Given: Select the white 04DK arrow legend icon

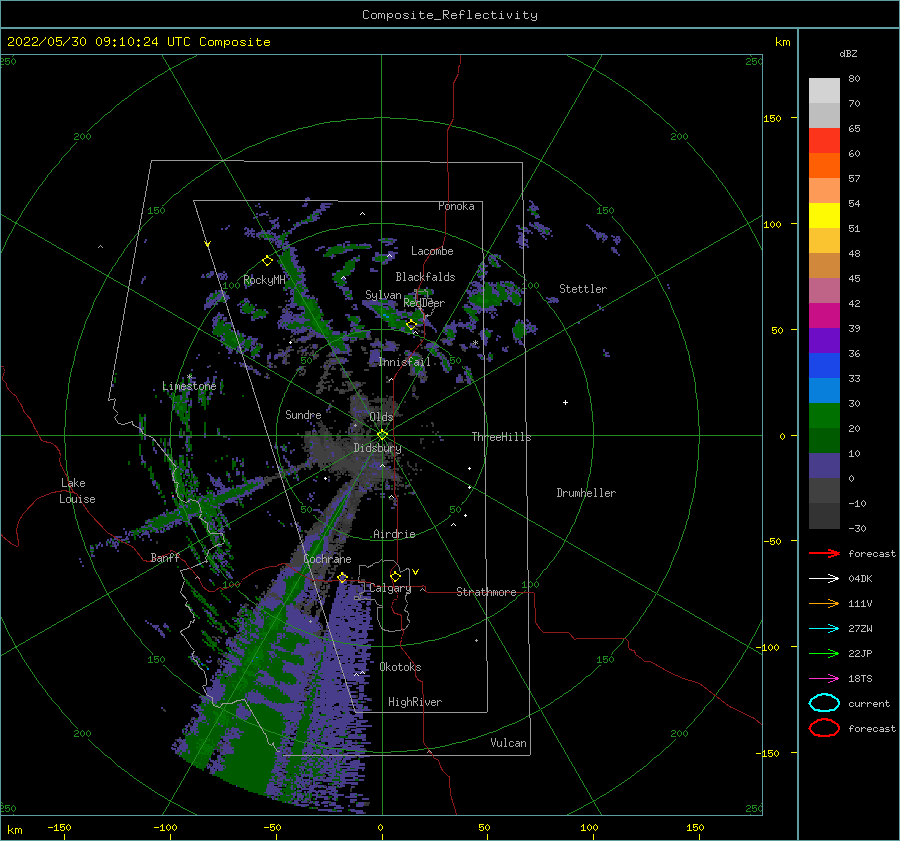Looking at the screenshot, I should coord(824,578).
